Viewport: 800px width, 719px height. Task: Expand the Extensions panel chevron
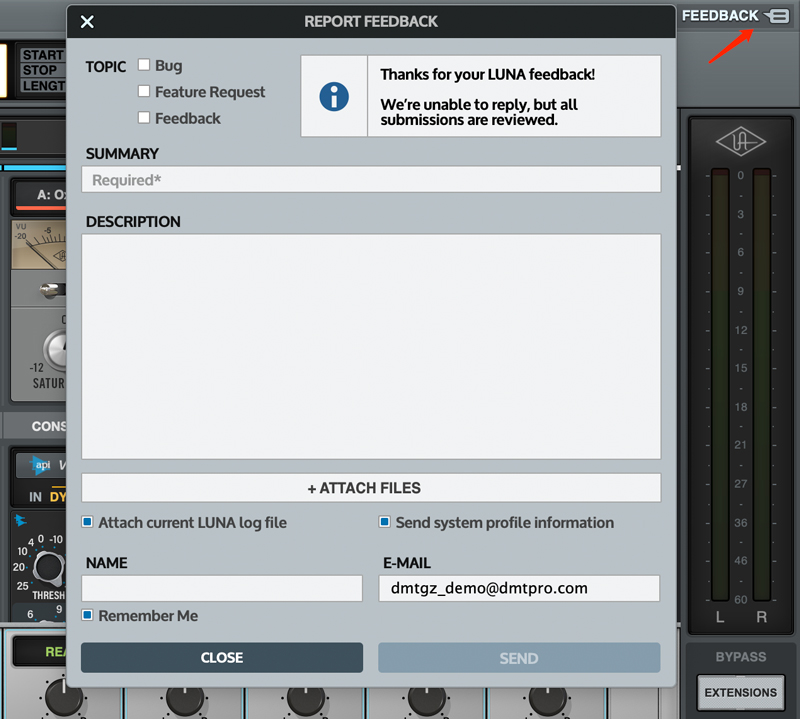pyautogui.click(x=740, y=692)
